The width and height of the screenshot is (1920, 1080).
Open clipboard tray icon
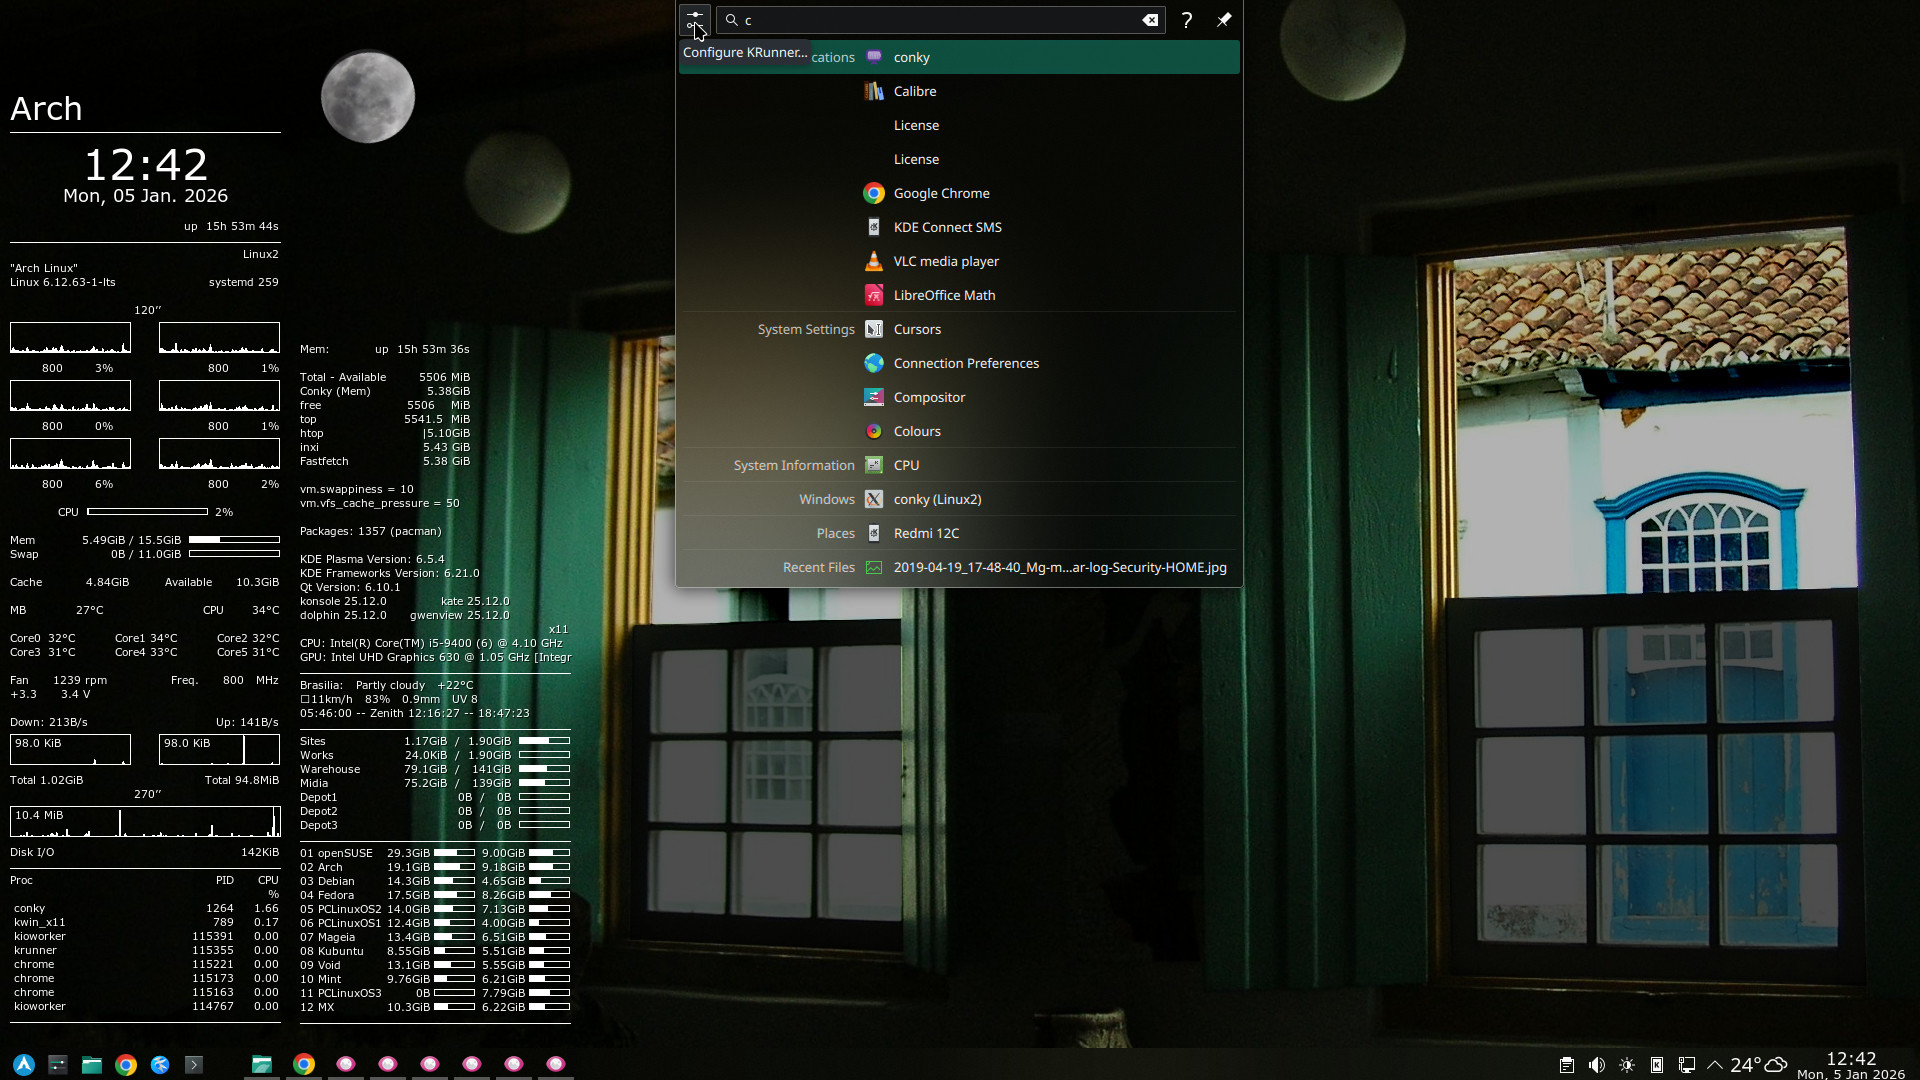click(1567, 1065)
